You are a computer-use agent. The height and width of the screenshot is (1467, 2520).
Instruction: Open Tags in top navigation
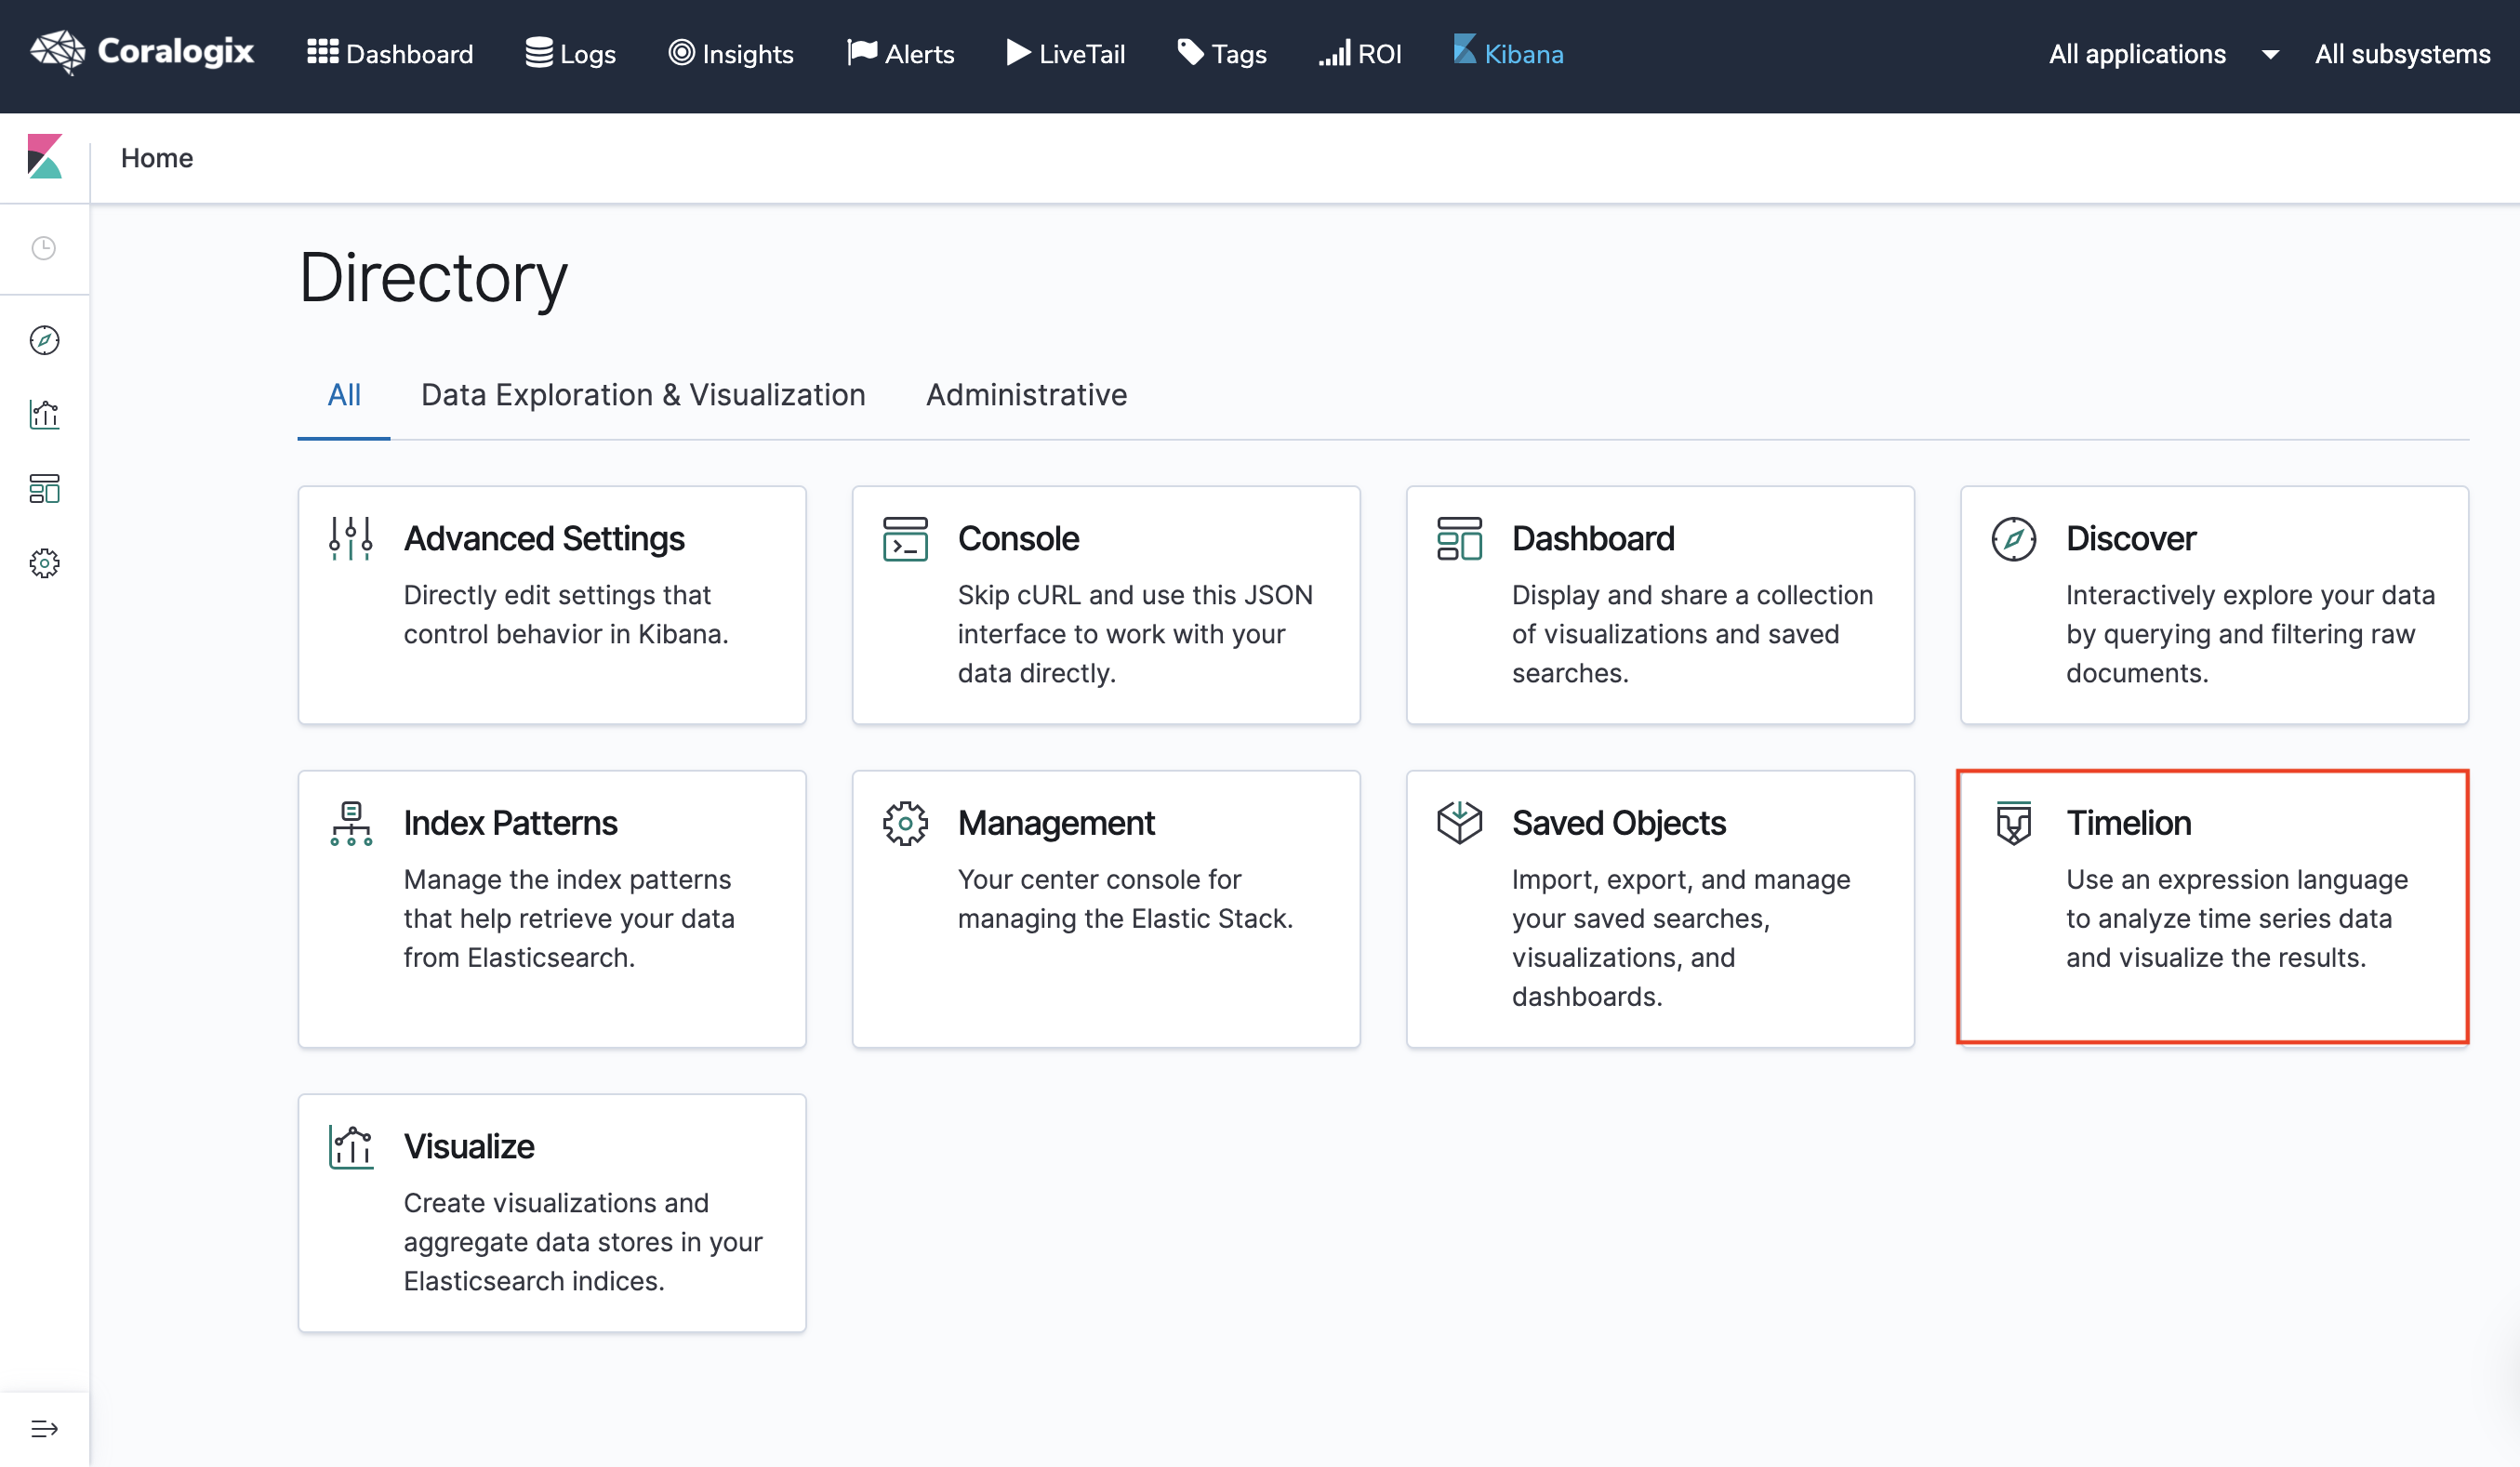[x=1222, y=53]
